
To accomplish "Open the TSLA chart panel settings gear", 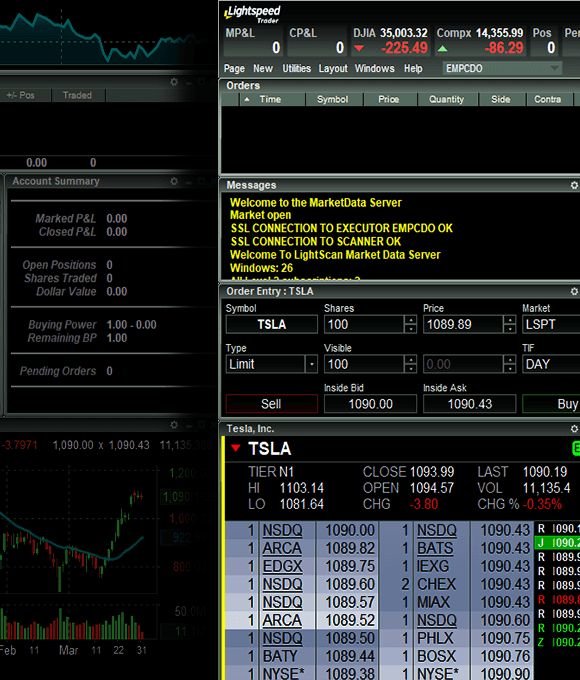I will pyautogui.click(x=174, y=425).
